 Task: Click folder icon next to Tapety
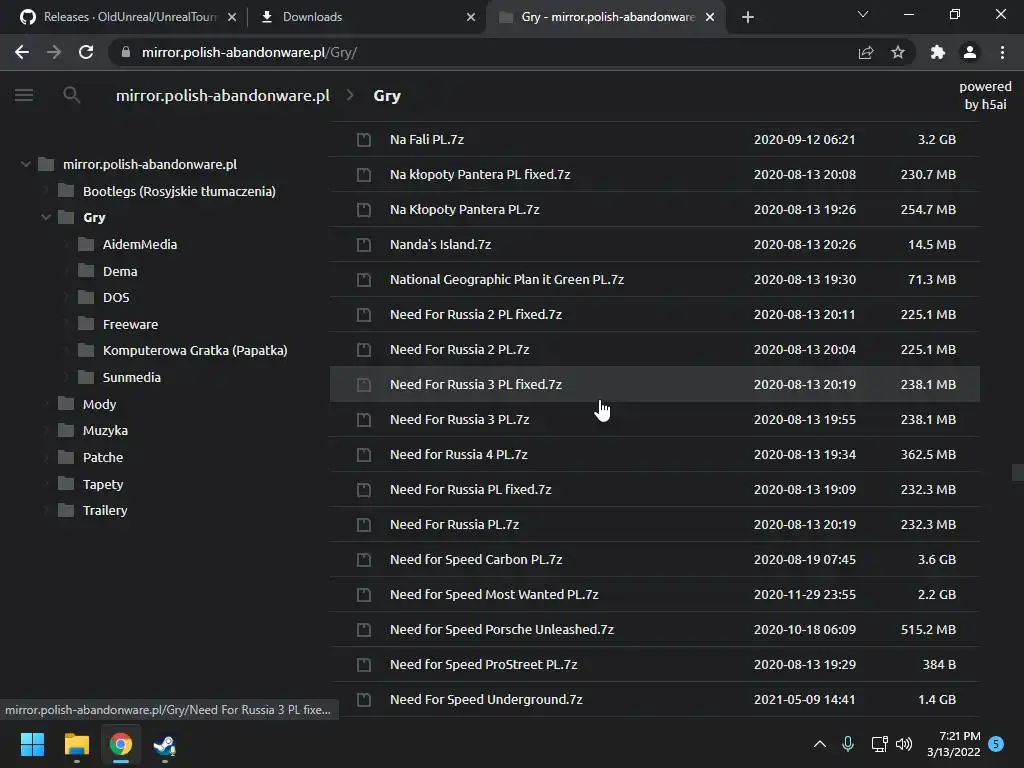pyautogui.click(x=66, y=484)
